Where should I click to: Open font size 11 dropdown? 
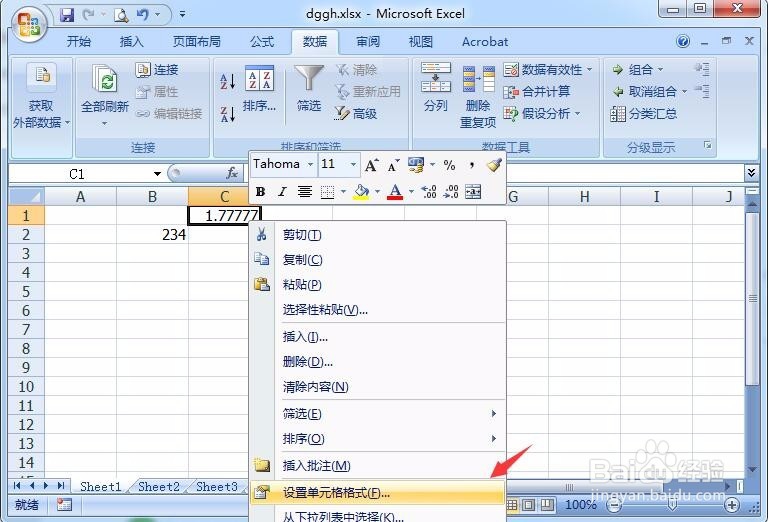(x=353, y=165)
